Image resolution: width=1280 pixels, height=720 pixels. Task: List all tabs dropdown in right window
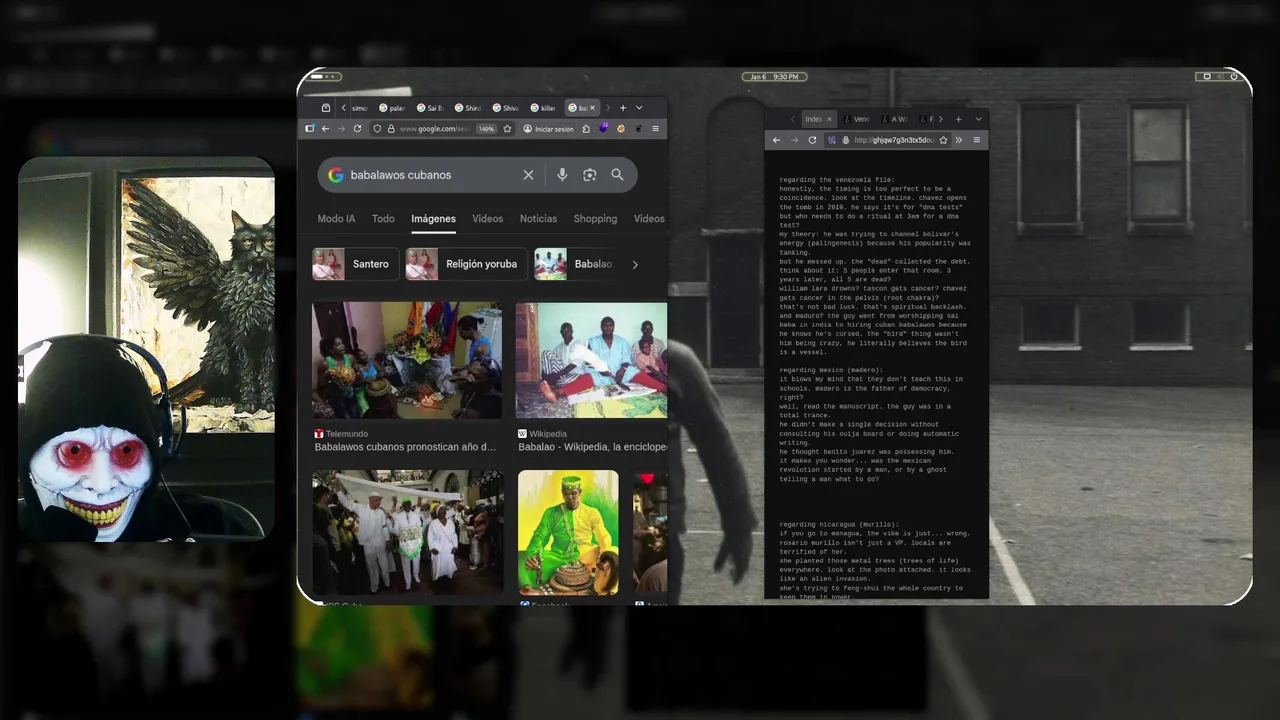coord(978,119)
